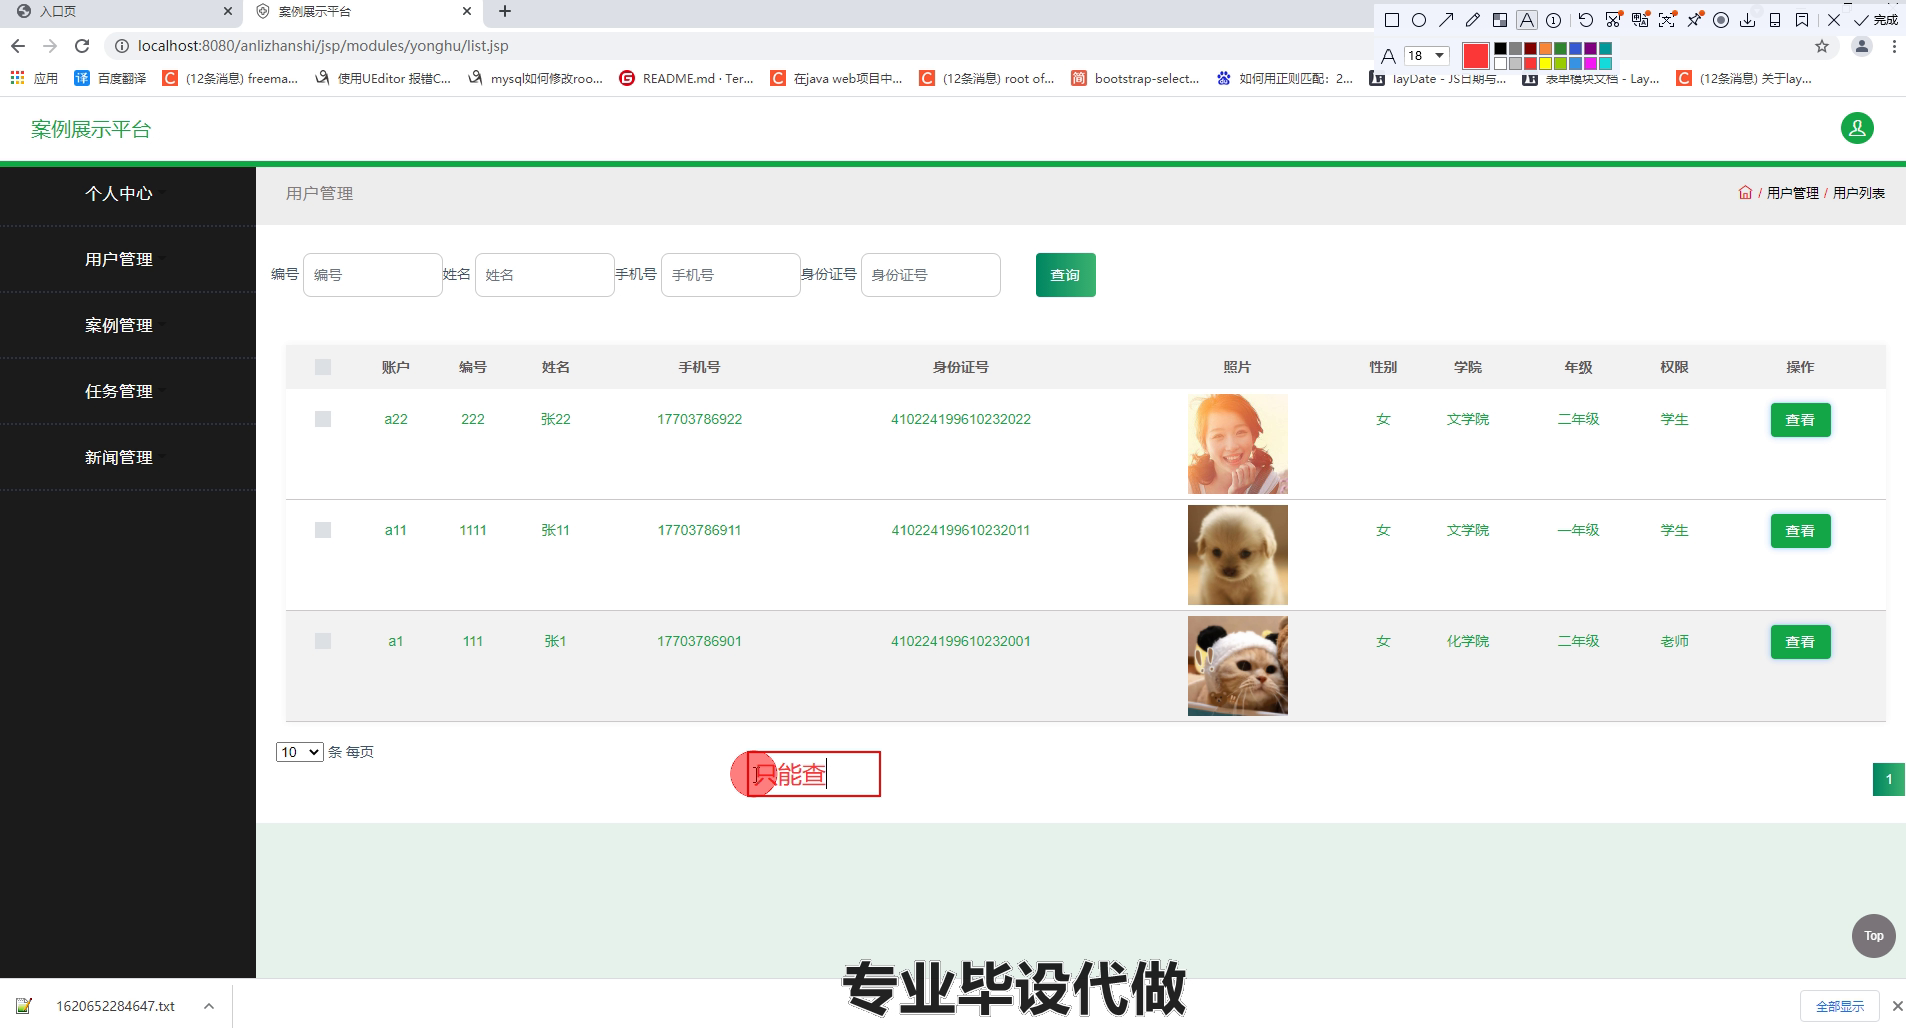Open a new browser tab

pyautogui.click(x=505, y=11)
